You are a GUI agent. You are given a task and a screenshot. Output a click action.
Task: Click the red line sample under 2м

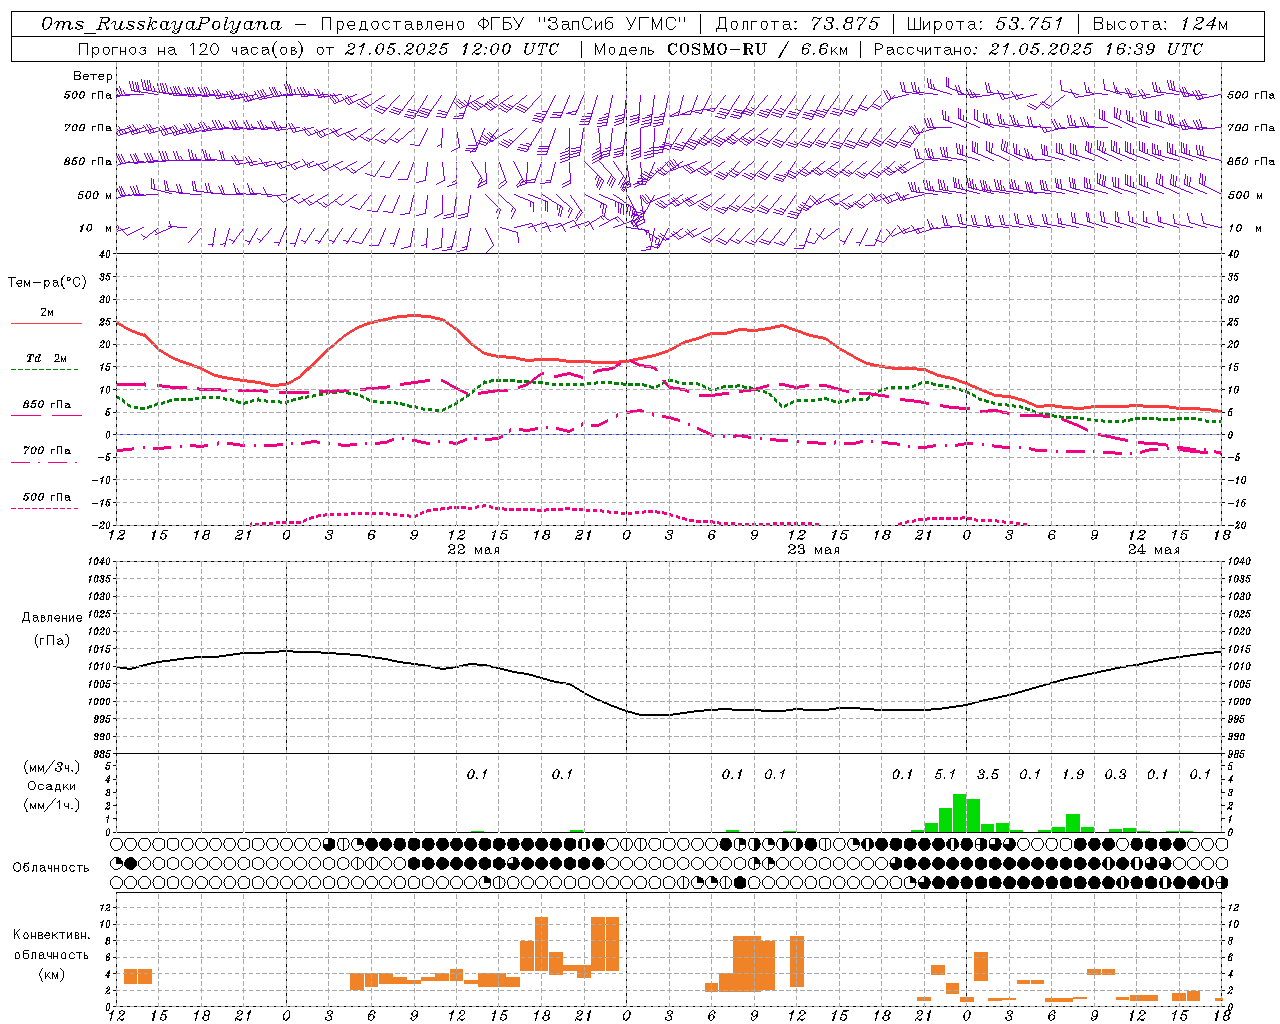pos(46,324)
